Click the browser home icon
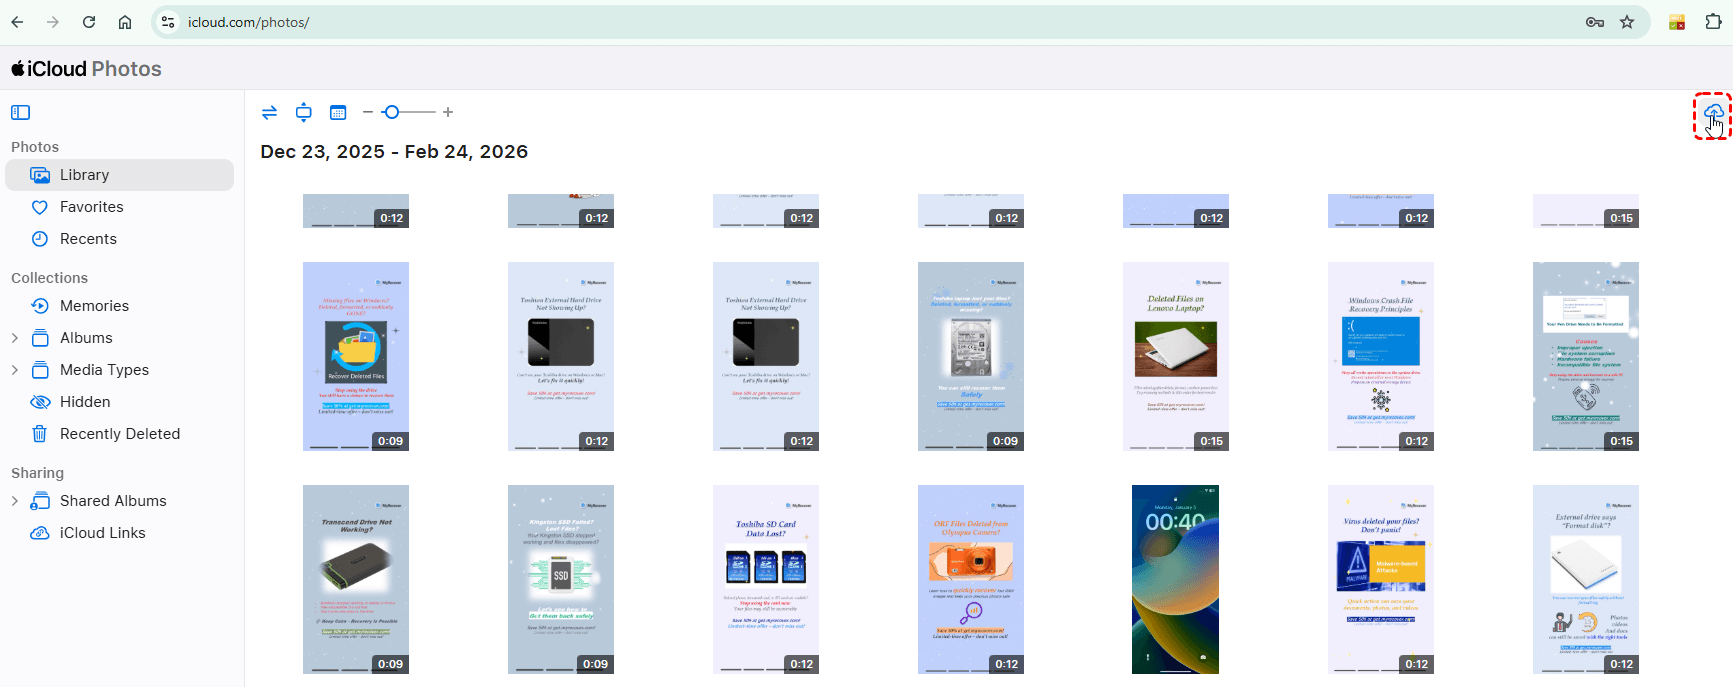 pyautogui.click(x=125, y=22)
